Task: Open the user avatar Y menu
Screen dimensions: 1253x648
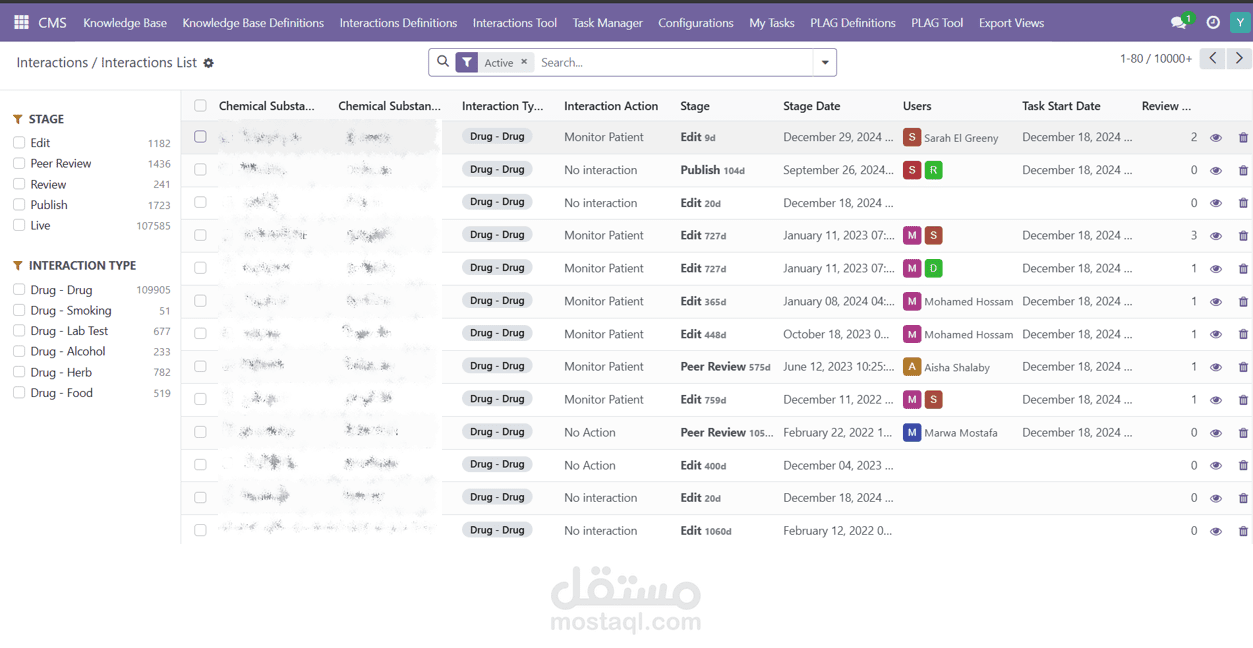Action: point(1240,22)
